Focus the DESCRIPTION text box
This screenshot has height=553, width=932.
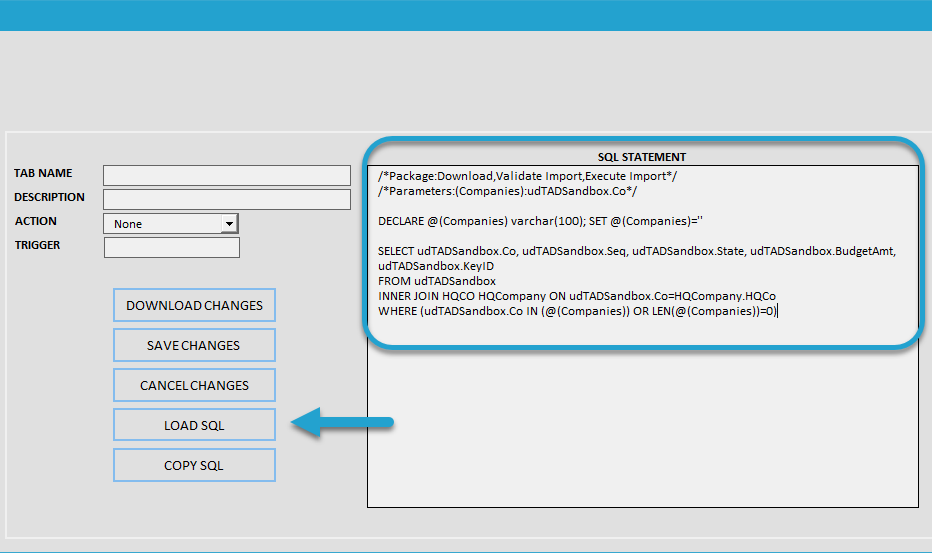point(226,199)
